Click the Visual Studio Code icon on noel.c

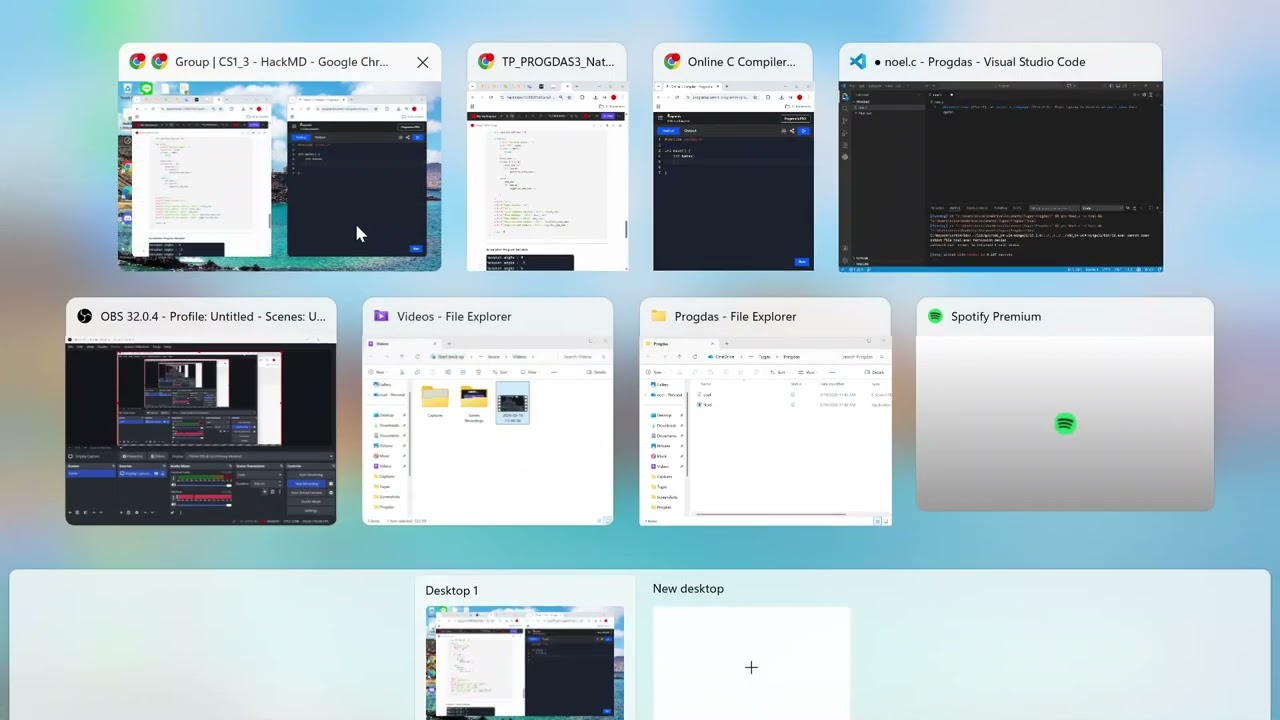[x=858, y=62]
